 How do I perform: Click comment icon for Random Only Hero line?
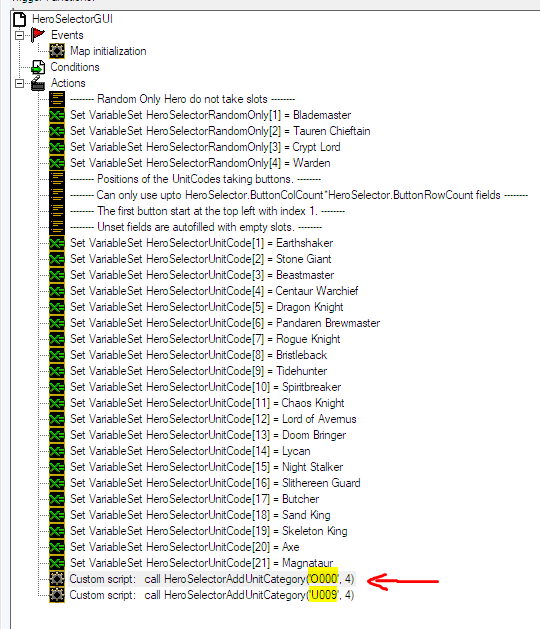point(57,99)
